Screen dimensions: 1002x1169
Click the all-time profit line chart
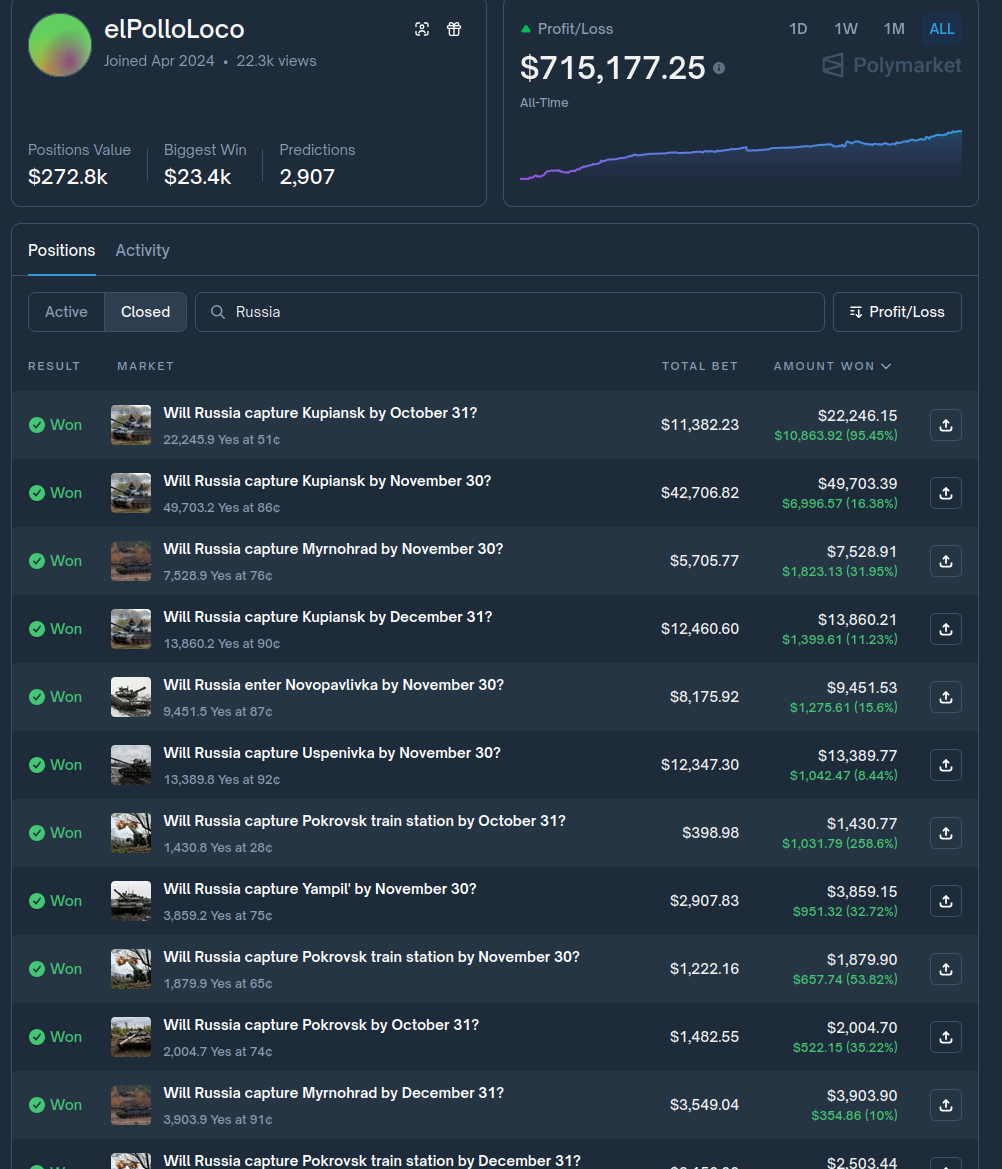[x=740, y=155]
